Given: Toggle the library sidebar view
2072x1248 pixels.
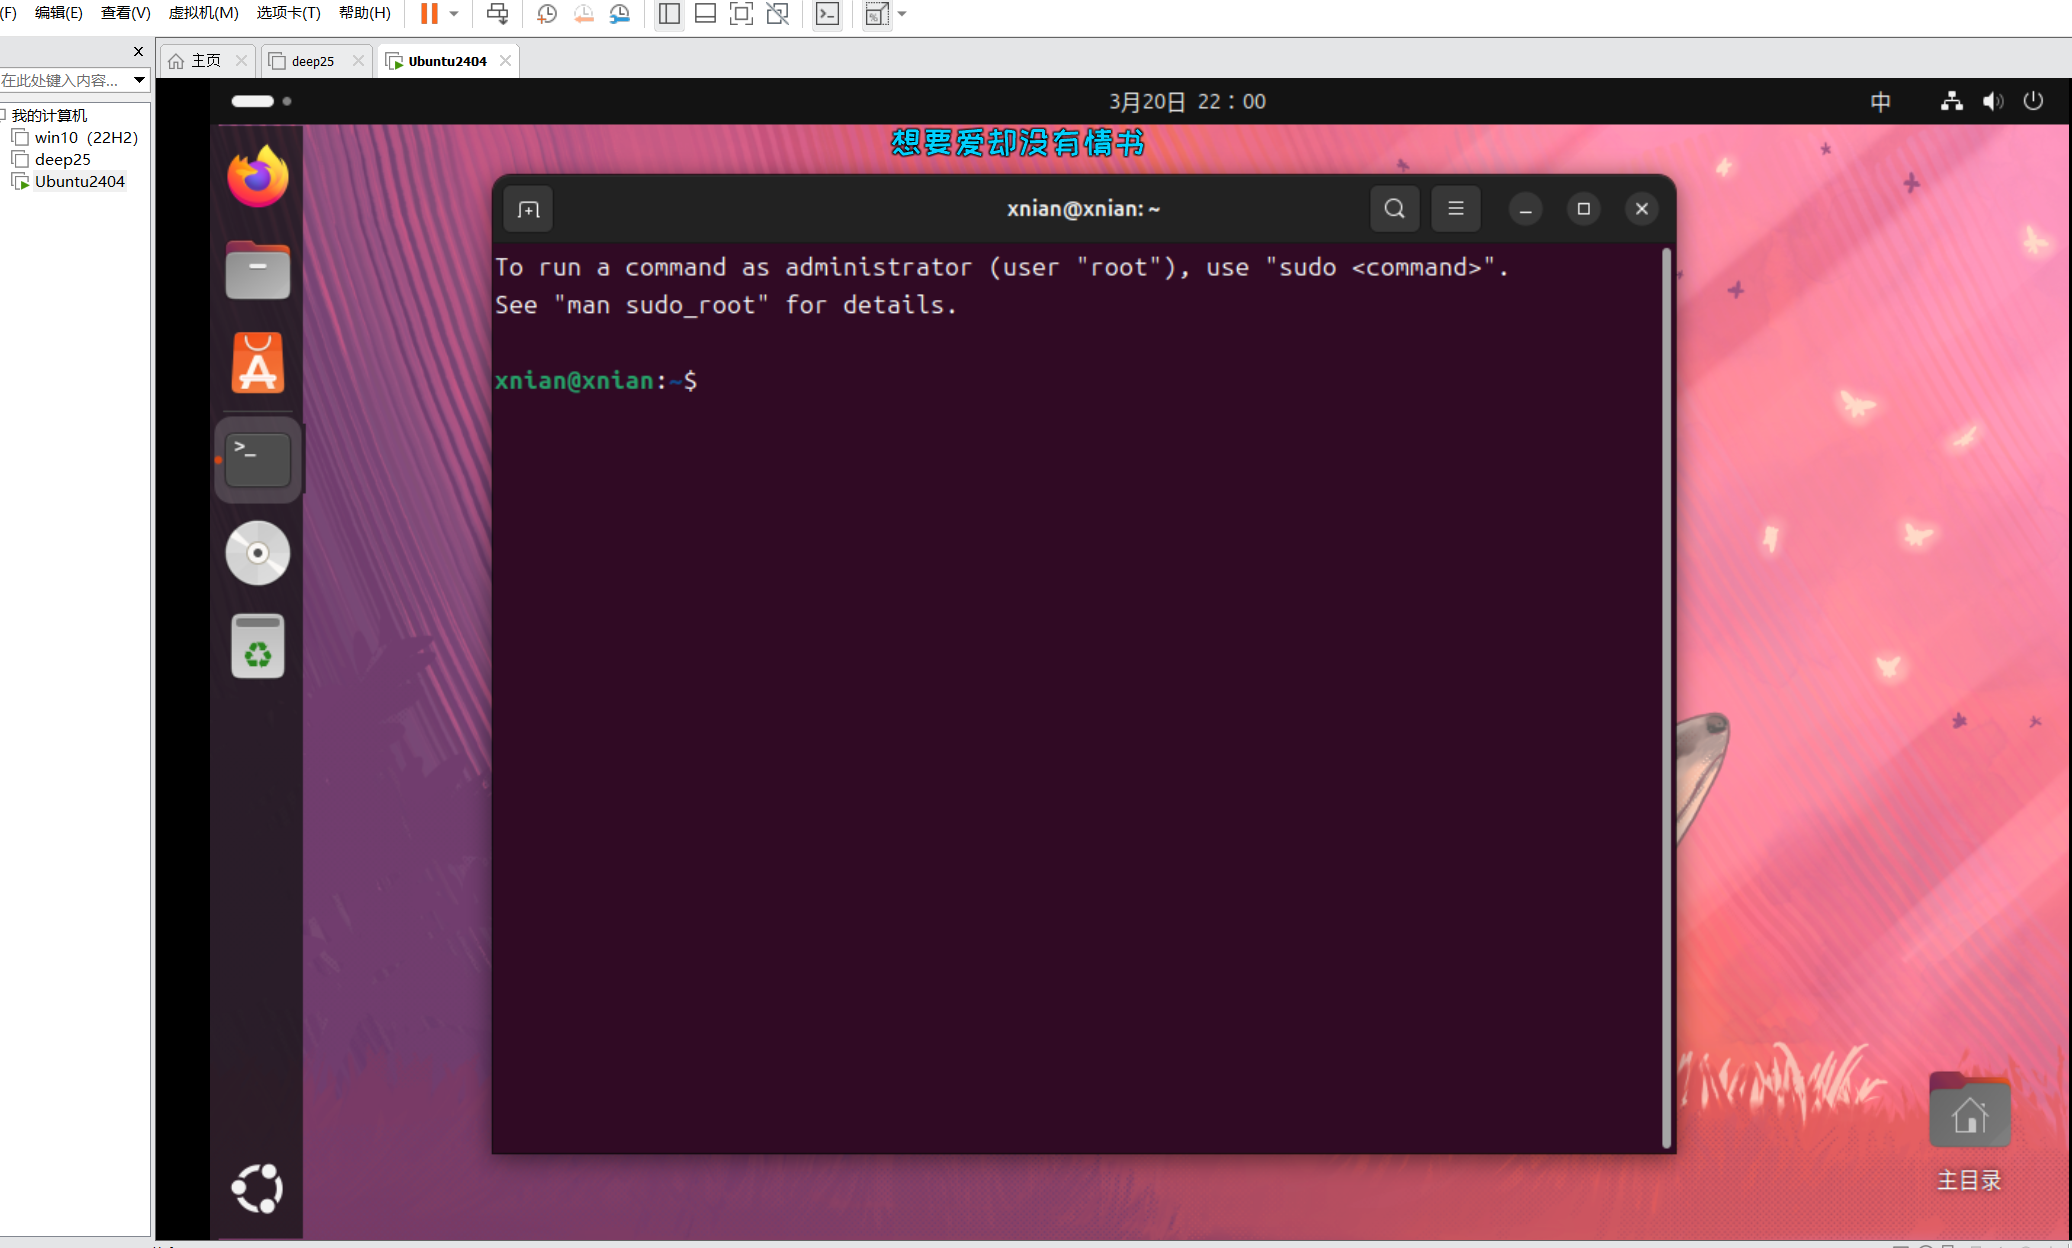Looking at the screenshot, I should (x=669, y=14).
